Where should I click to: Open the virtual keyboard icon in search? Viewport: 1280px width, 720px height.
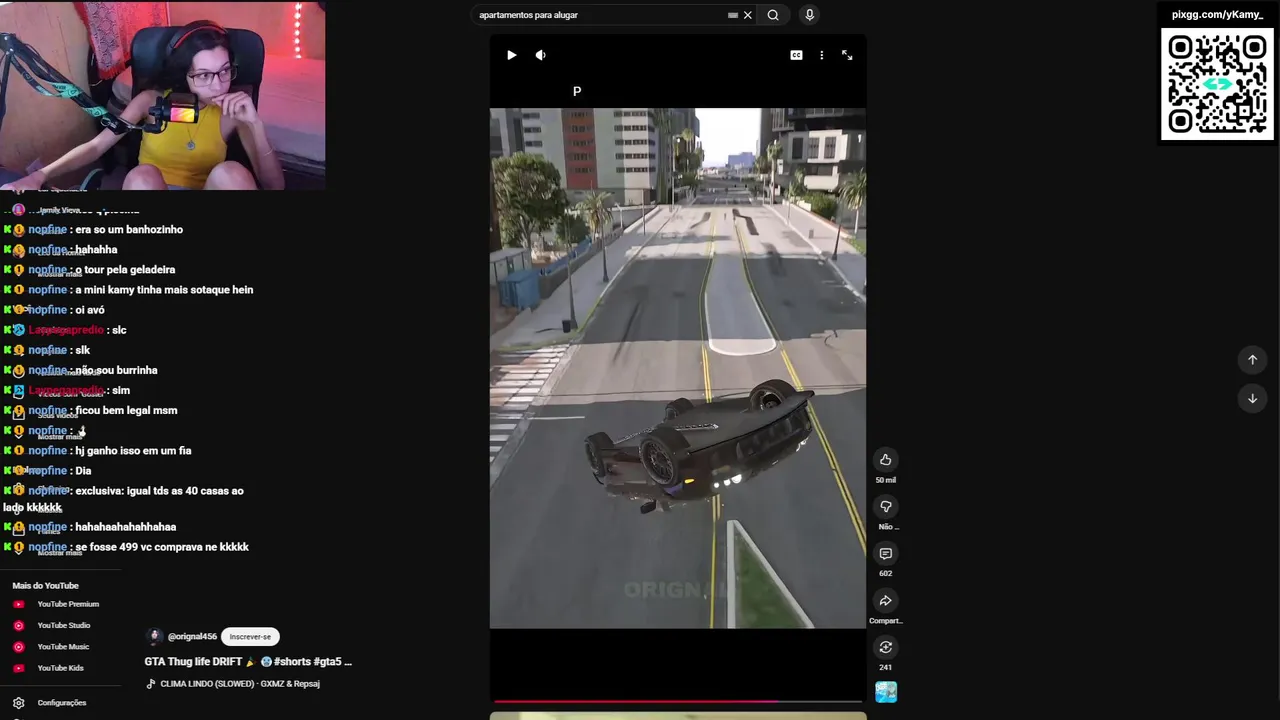[733, 15]
